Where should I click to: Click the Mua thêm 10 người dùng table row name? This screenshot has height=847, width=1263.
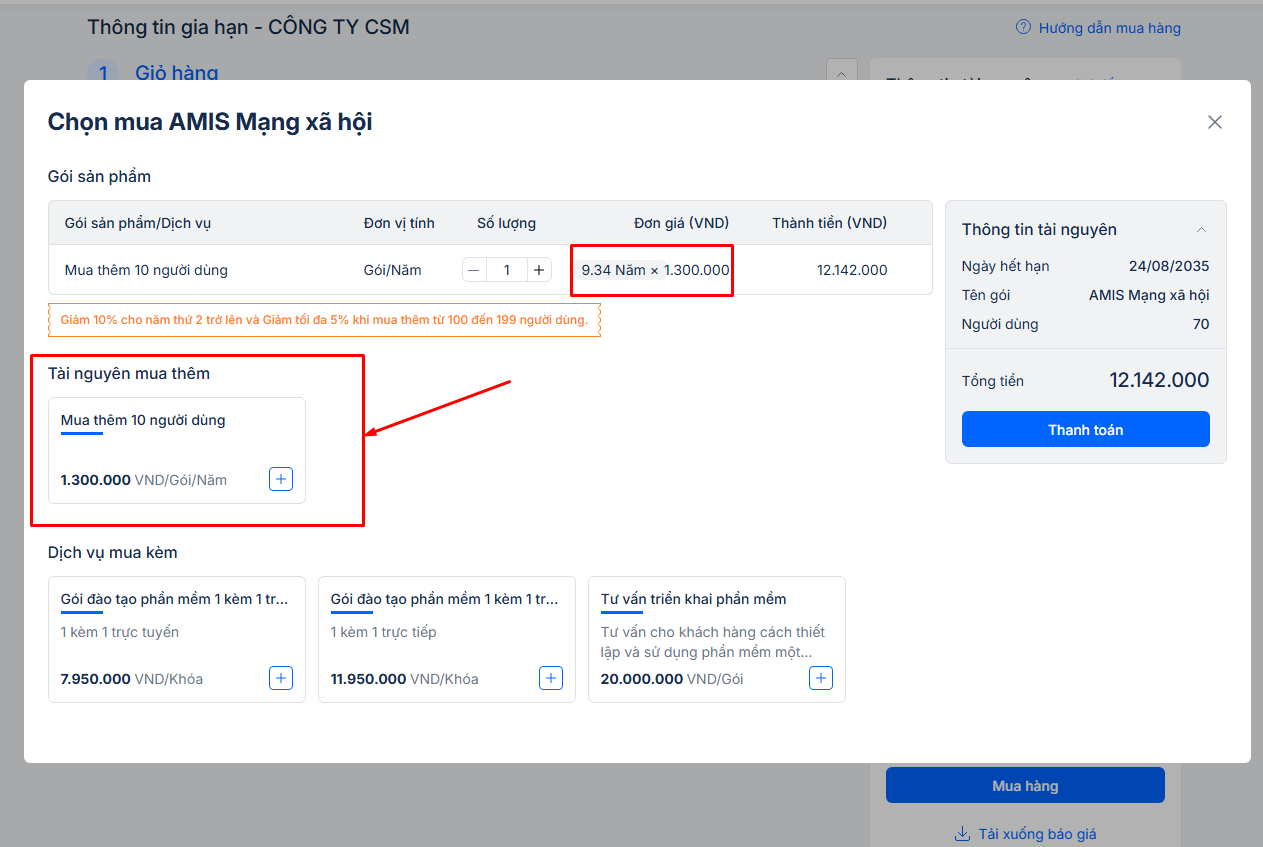pos(146,270)
